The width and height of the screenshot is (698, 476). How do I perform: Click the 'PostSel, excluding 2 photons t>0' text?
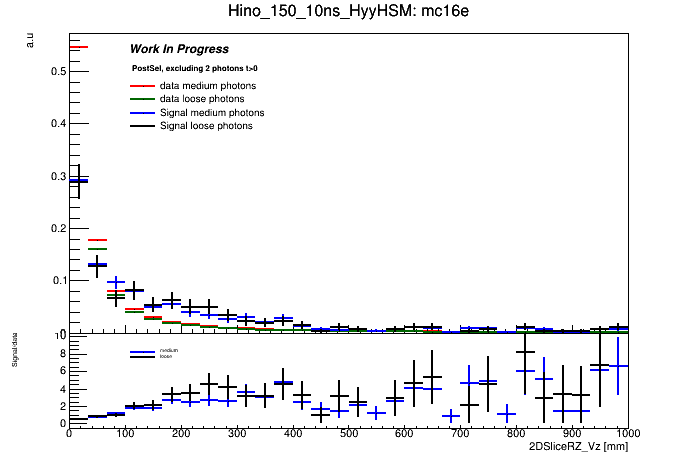click(194, 68)
